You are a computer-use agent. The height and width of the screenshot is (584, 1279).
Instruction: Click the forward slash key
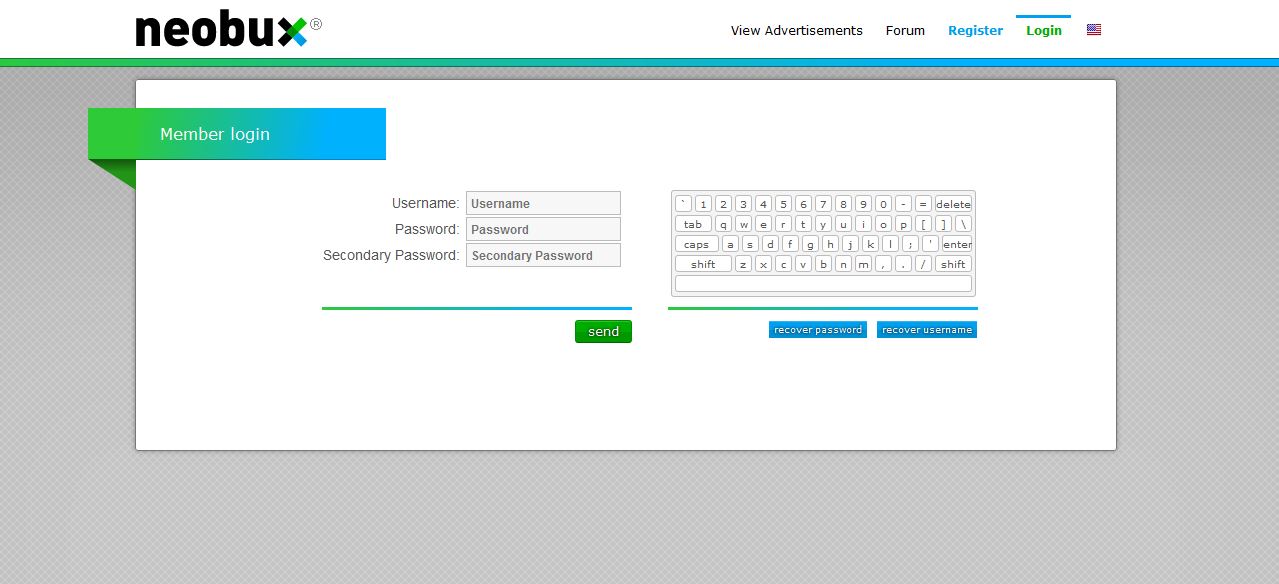(924, 264)
